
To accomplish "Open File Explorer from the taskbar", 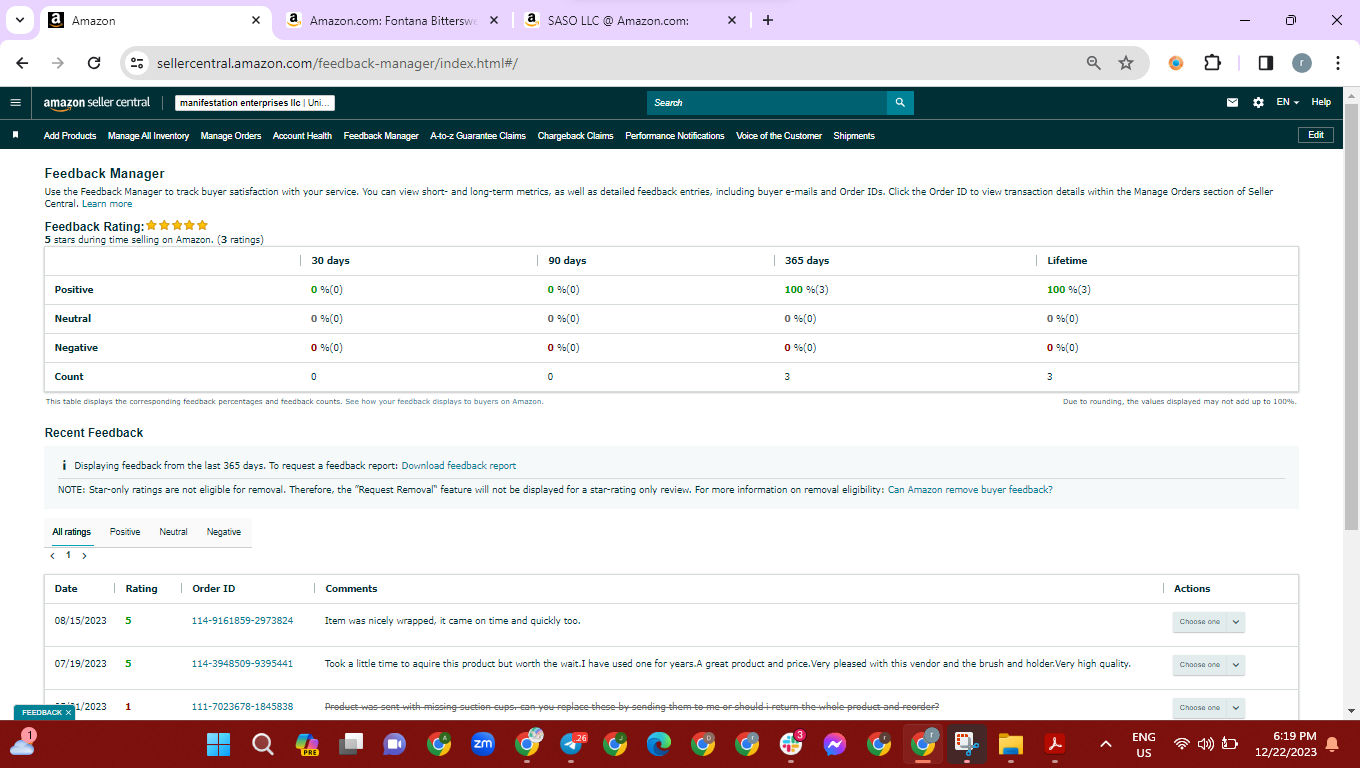I will (x=1011, y=744).
